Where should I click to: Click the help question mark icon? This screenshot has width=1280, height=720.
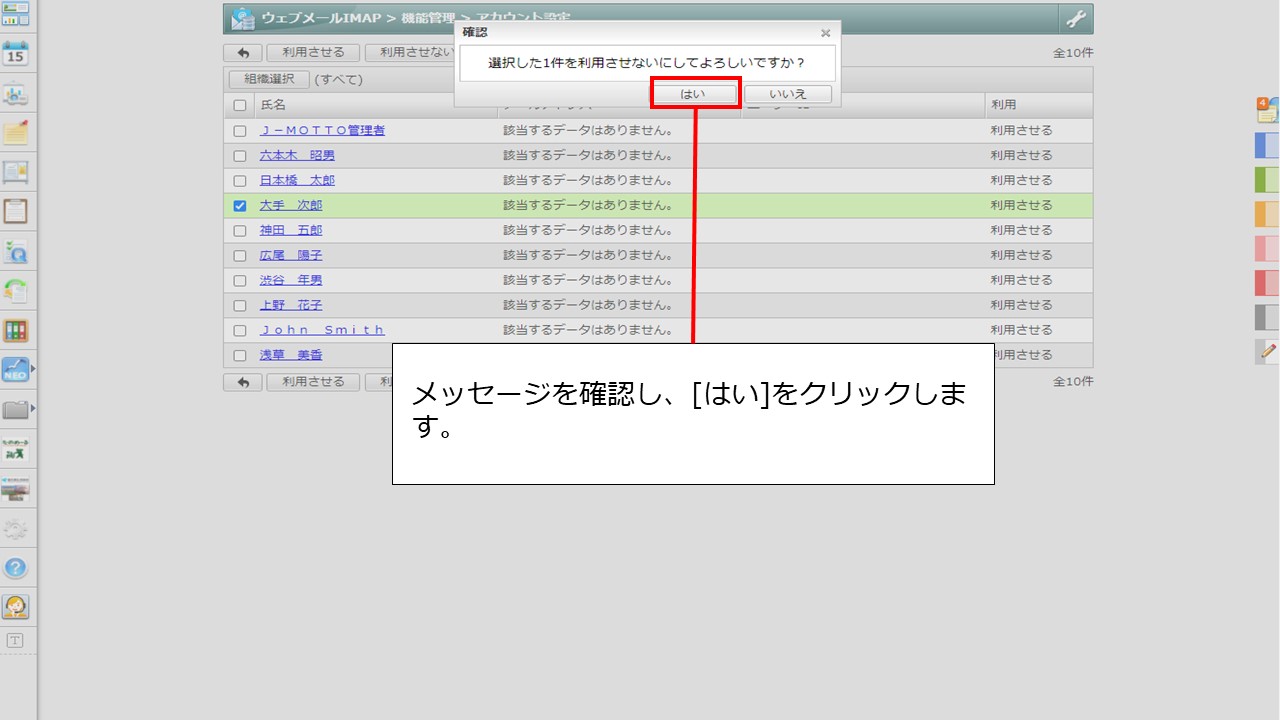[x=15, y=566]
